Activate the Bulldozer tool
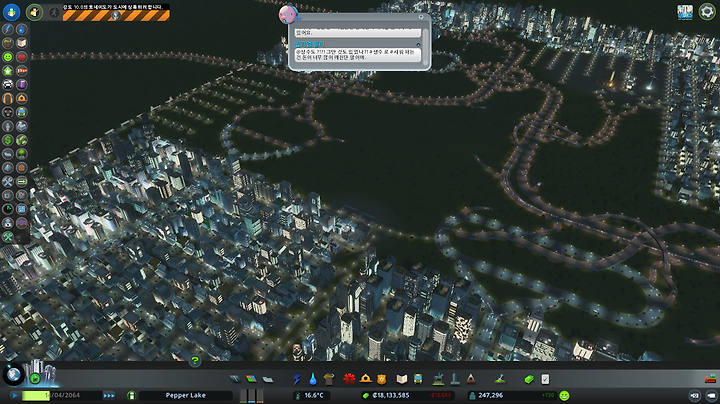 710,379
